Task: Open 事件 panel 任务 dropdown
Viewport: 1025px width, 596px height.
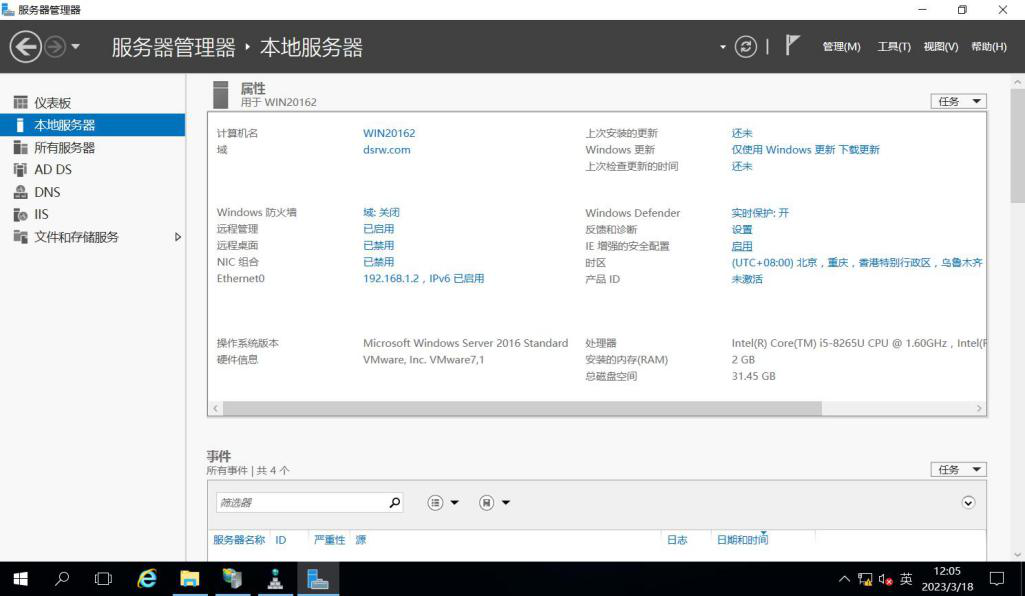Action: 958,469
